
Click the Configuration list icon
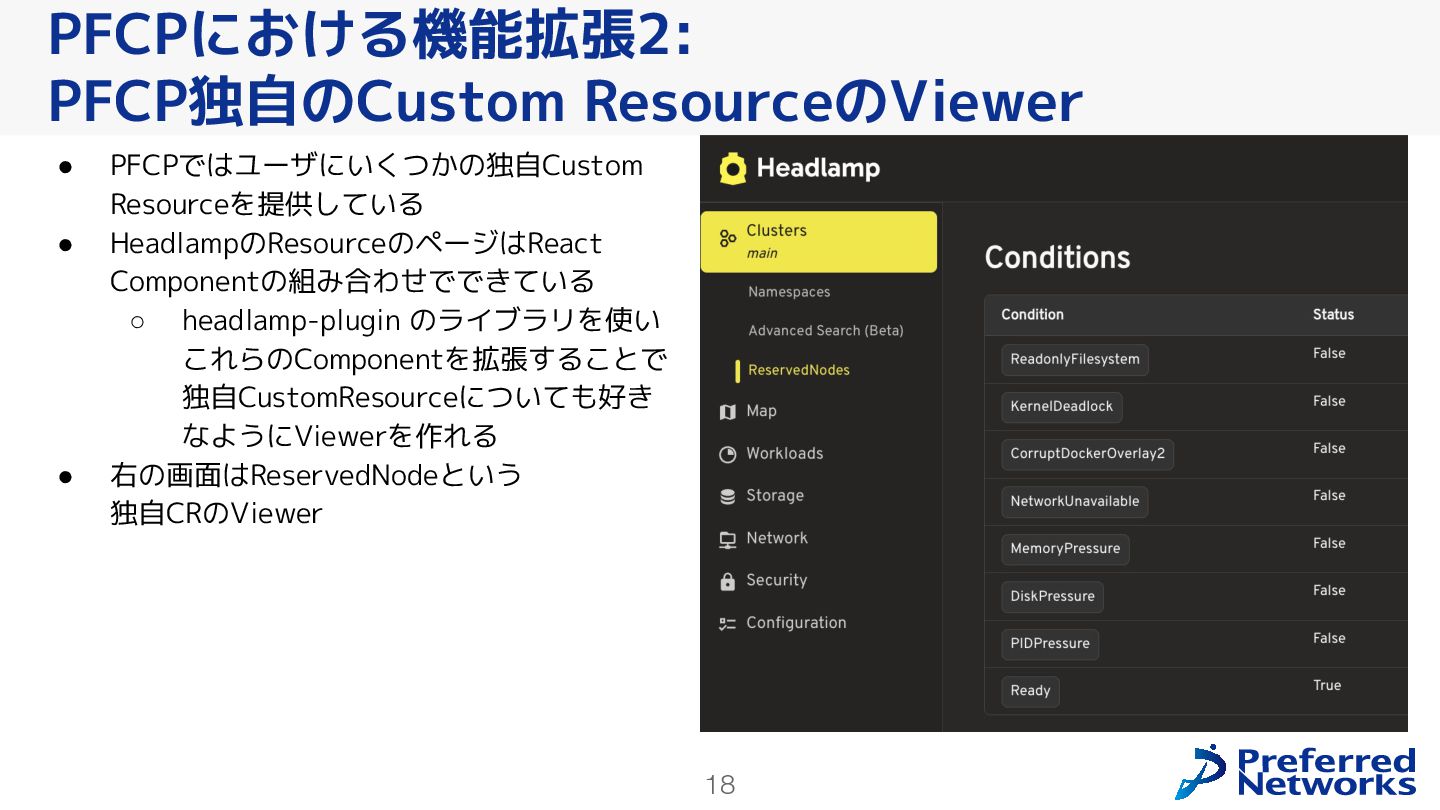click(728, 623)
